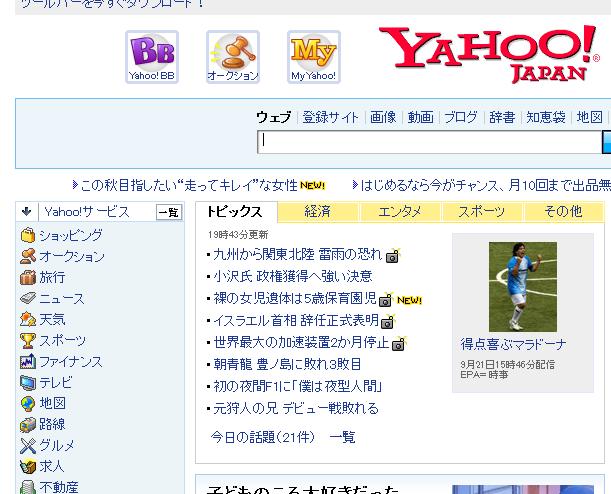Open the Yahoo! BB icon

(x=152, y=57)
